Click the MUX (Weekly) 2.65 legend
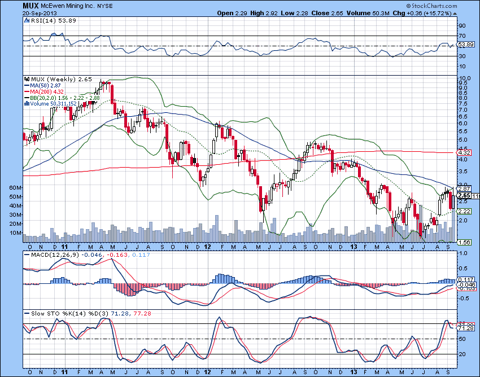This screenshot has width=480, height=377. 61,79
